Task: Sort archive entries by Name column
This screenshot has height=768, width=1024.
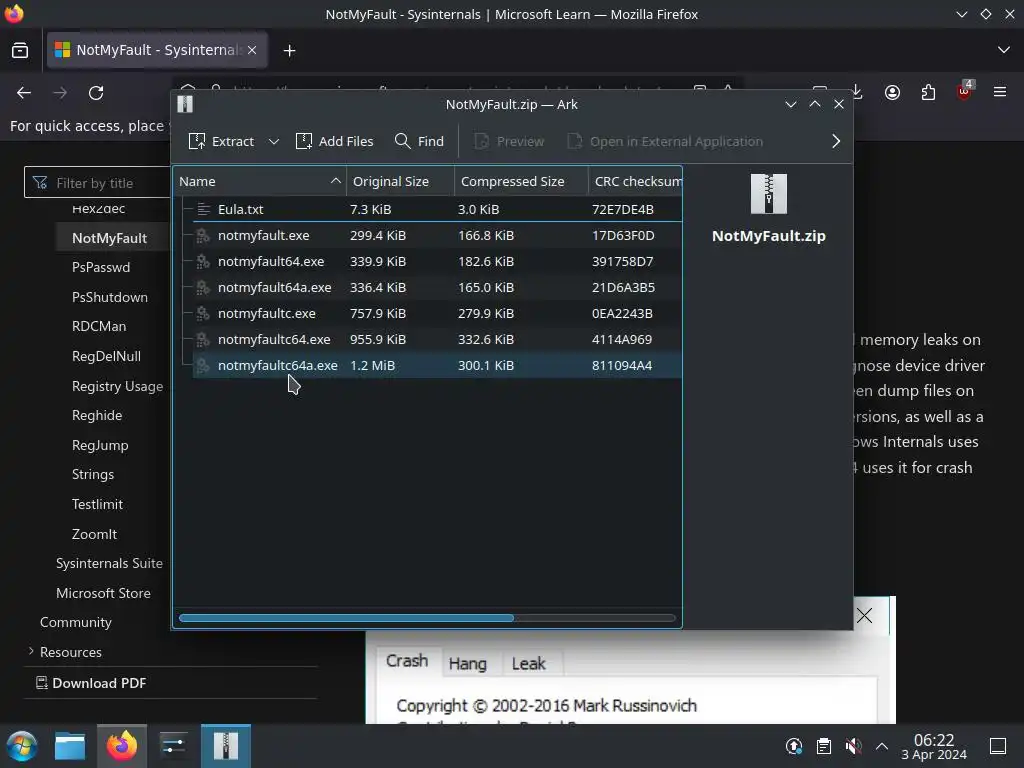Action: (x=259, y=181)
